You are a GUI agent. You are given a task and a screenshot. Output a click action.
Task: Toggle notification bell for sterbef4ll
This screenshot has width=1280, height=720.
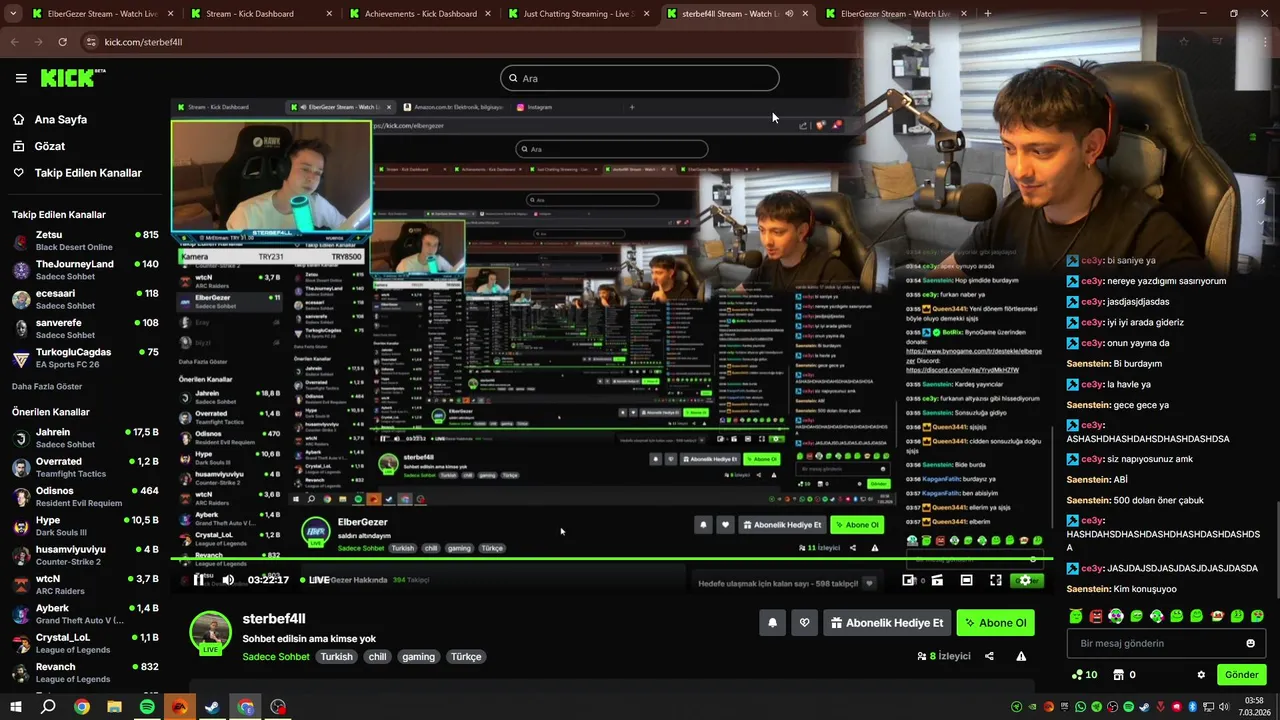pos(772,623)
